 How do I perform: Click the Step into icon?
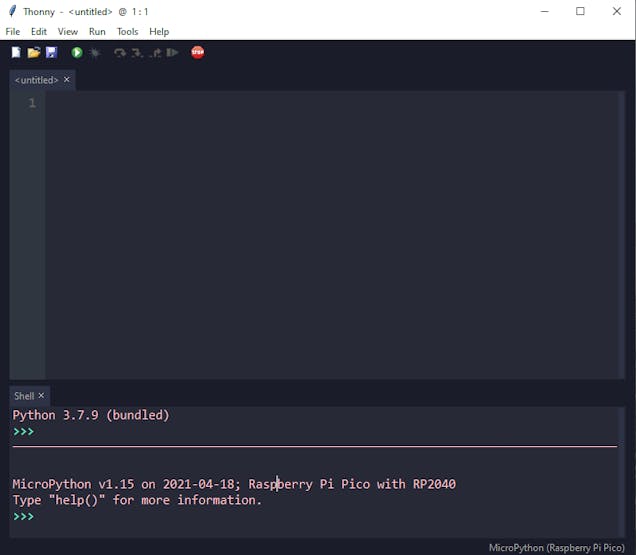(x=137, y=53)
